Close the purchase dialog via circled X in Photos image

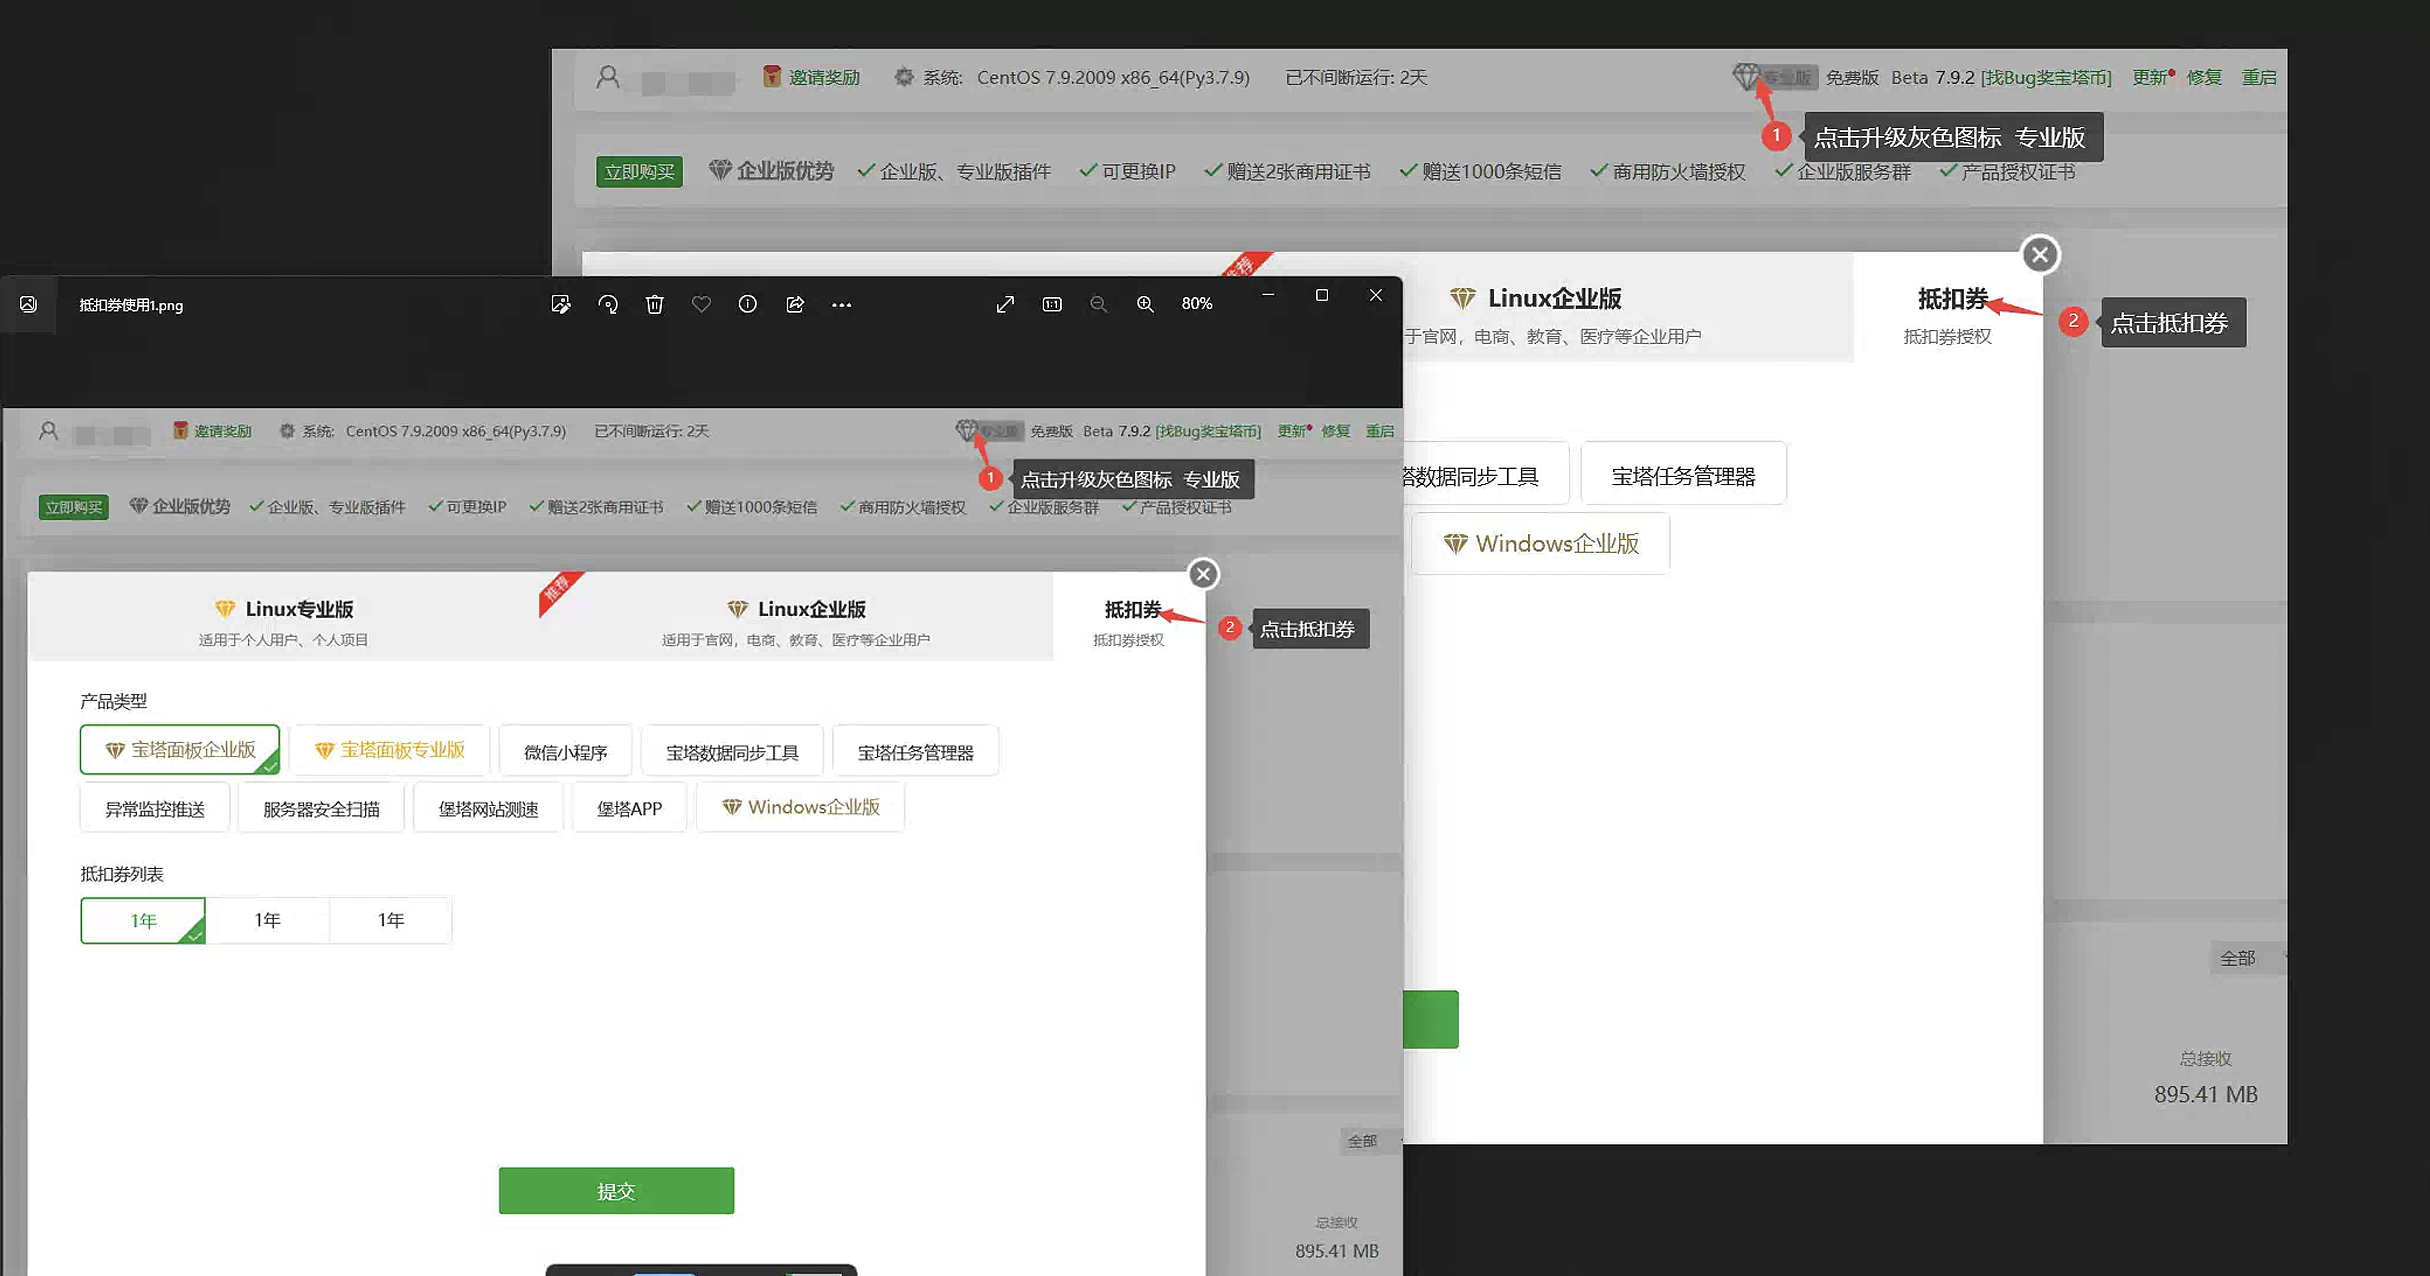click(1203, 574)
